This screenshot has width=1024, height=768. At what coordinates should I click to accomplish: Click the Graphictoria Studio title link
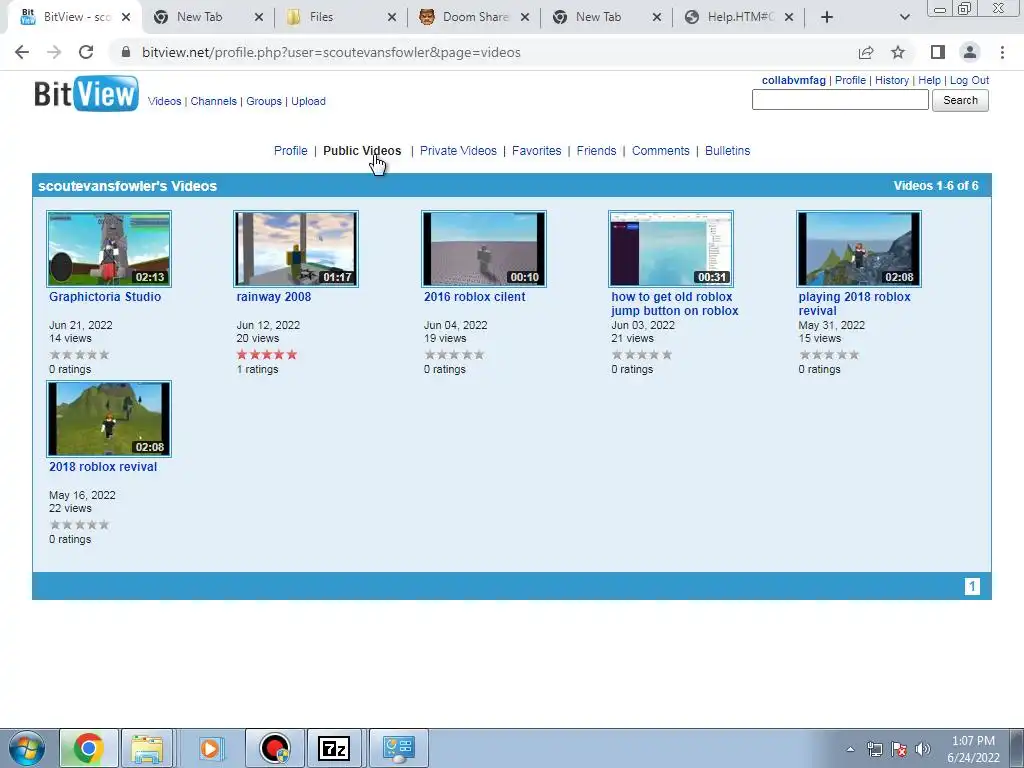coord(105,296)
